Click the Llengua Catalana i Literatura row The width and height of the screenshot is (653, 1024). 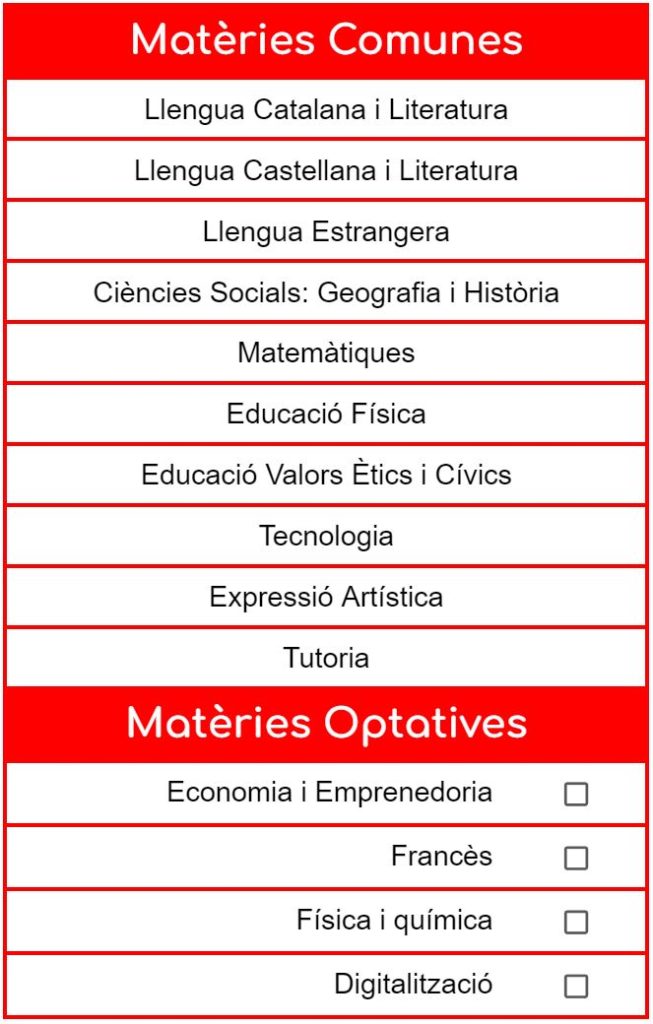326,109
